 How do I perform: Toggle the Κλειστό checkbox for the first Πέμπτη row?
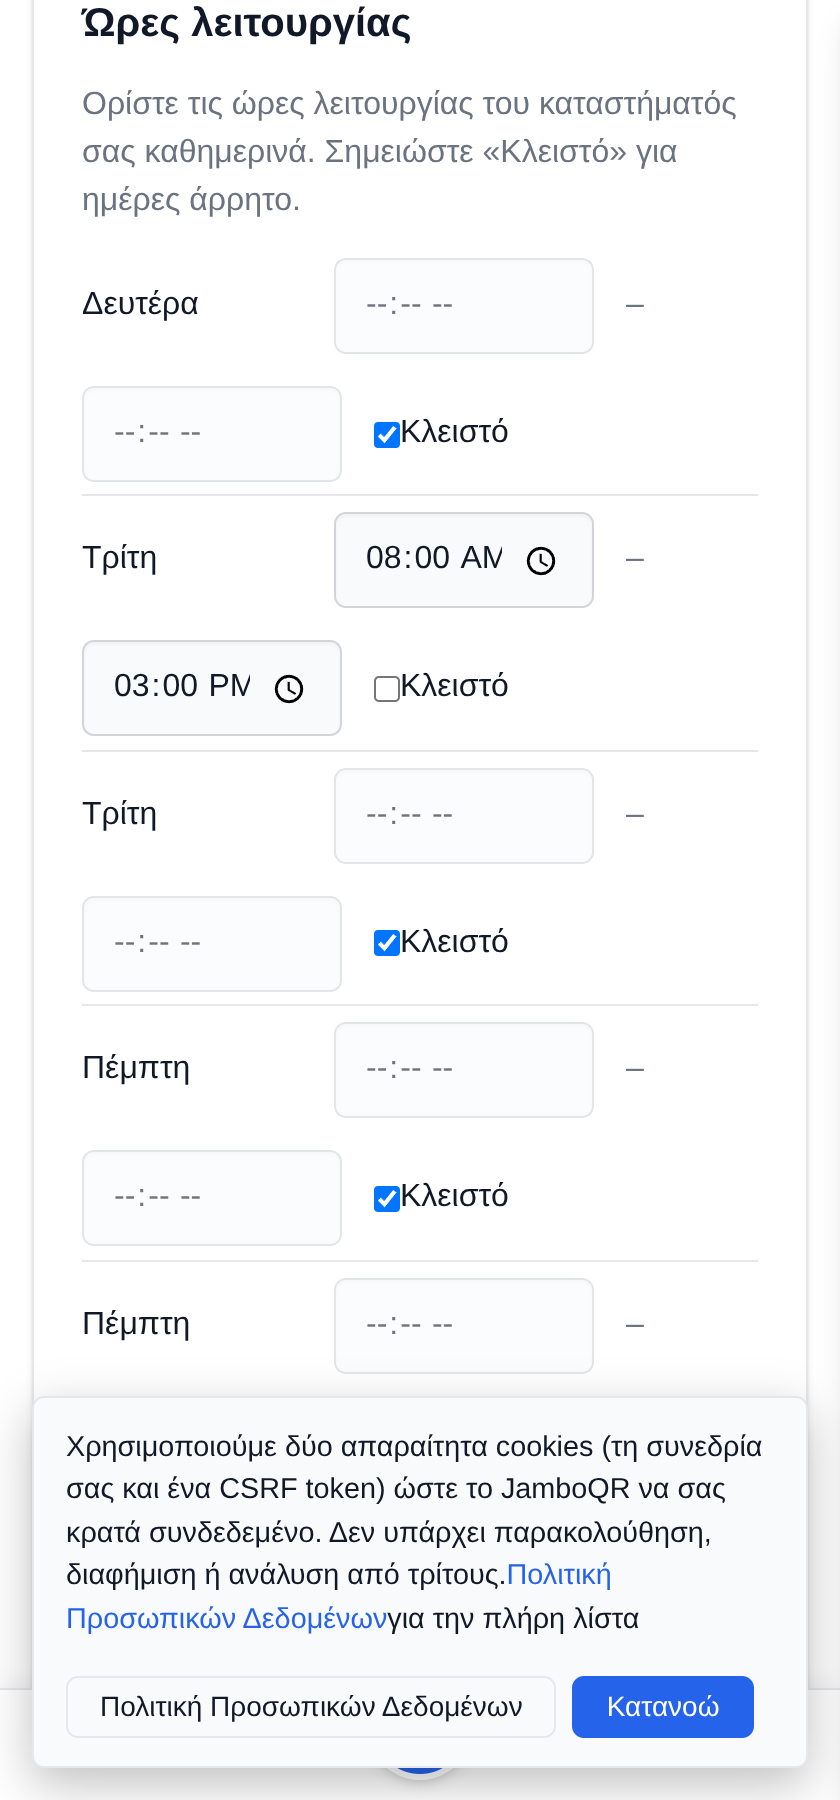pos(387,1198)
